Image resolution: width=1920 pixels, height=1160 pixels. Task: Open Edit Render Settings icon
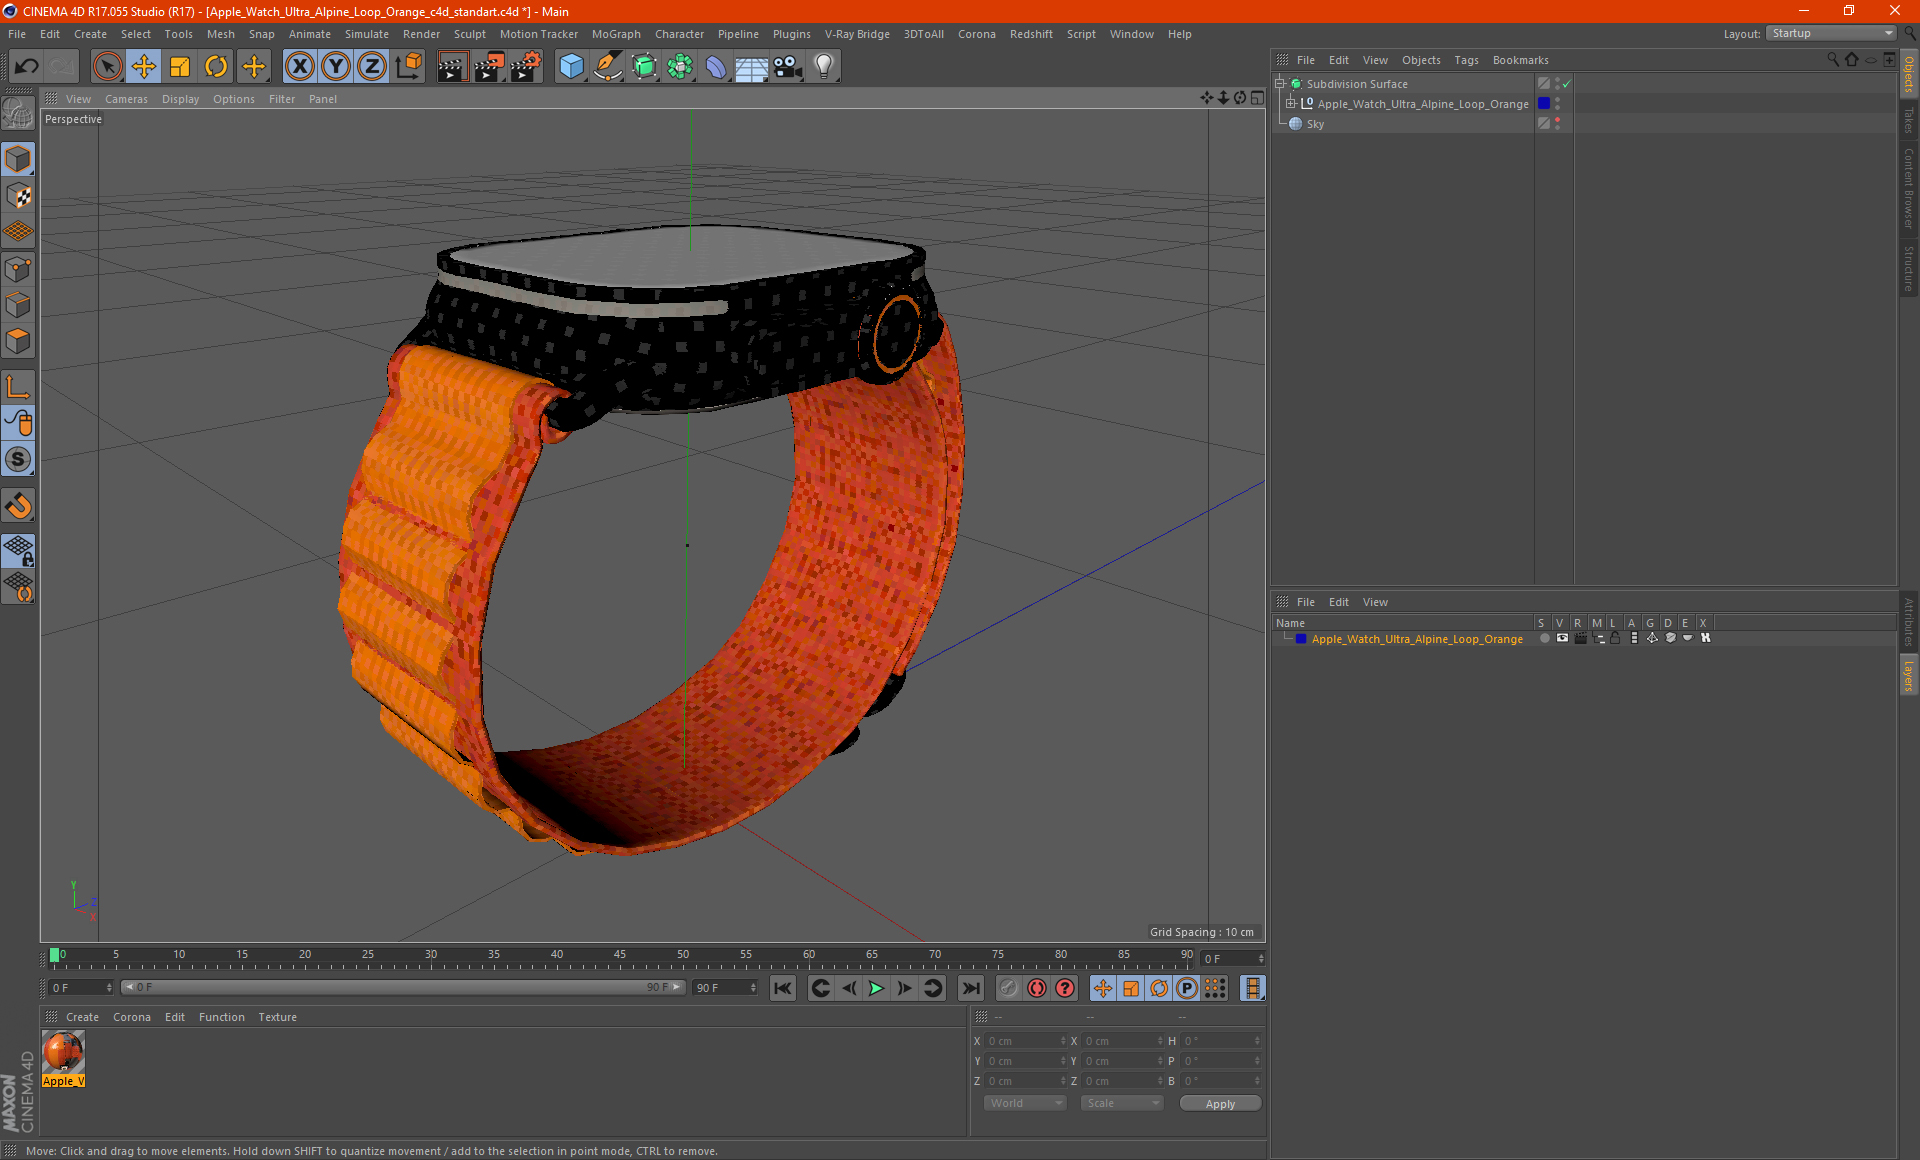526,66
